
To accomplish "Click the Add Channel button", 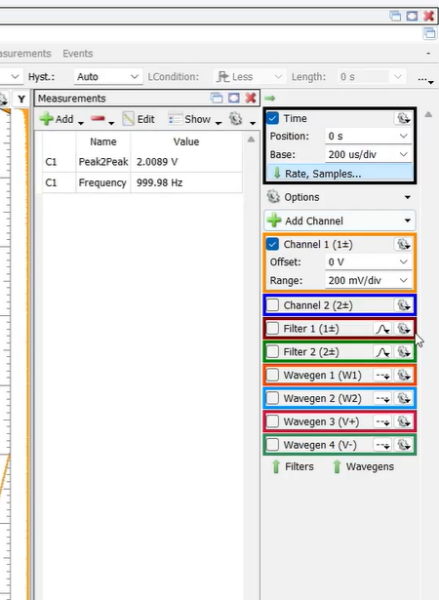I will (x=339, y=221).
